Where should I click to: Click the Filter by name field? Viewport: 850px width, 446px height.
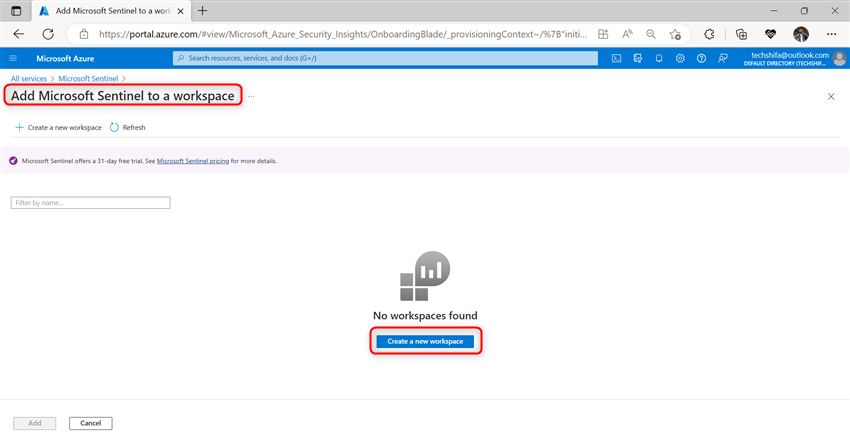(x=91, y=203)
